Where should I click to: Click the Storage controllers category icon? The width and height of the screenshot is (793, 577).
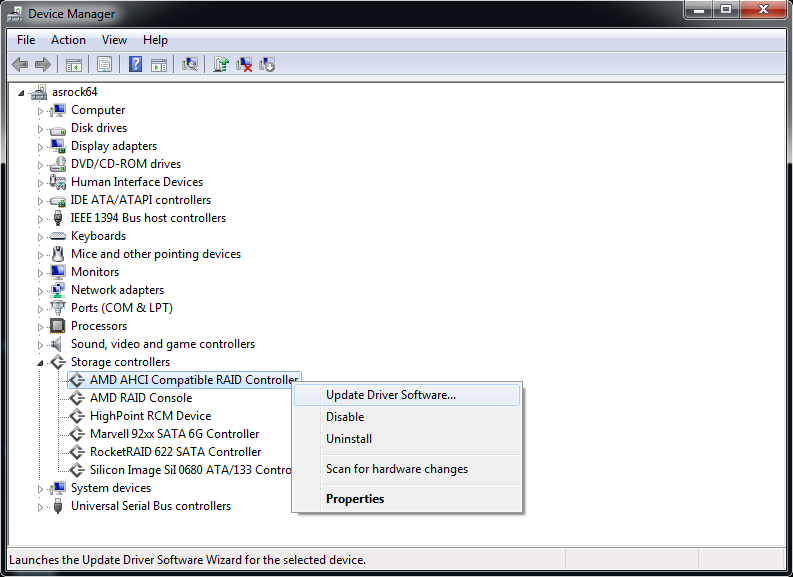(58, 362)
